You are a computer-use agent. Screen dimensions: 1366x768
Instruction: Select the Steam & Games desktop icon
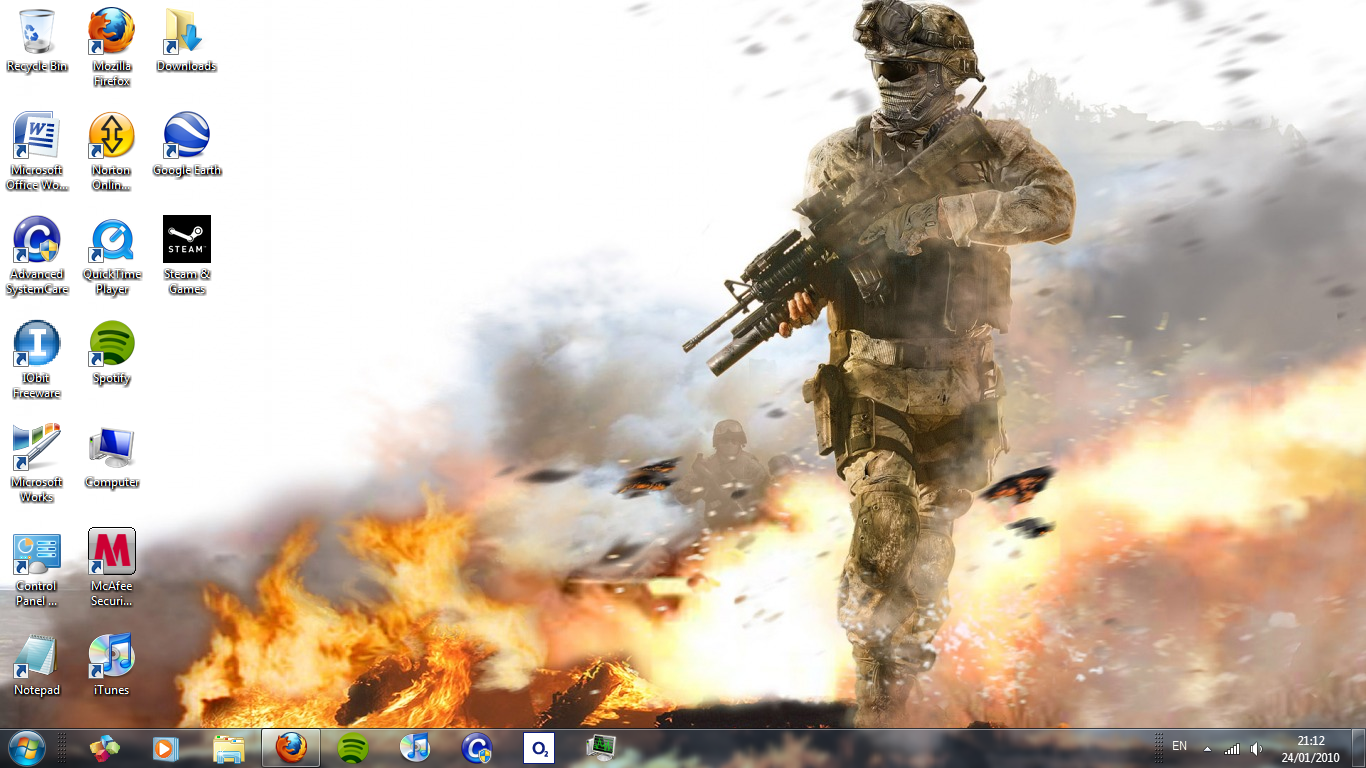click(x=187, y=255)
